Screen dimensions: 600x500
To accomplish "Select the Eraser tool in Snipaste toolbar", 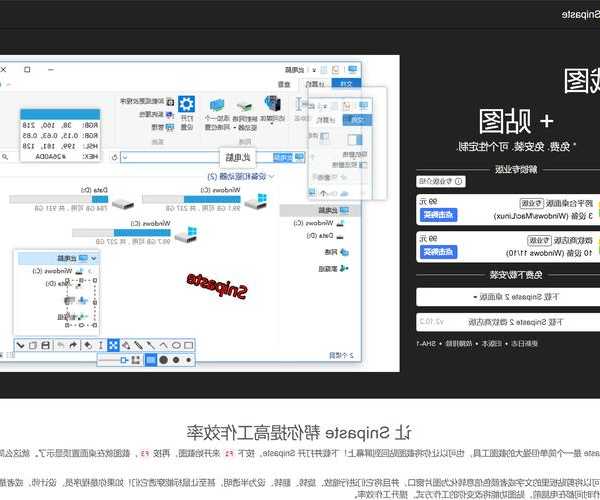I will (x=88, y=345).
